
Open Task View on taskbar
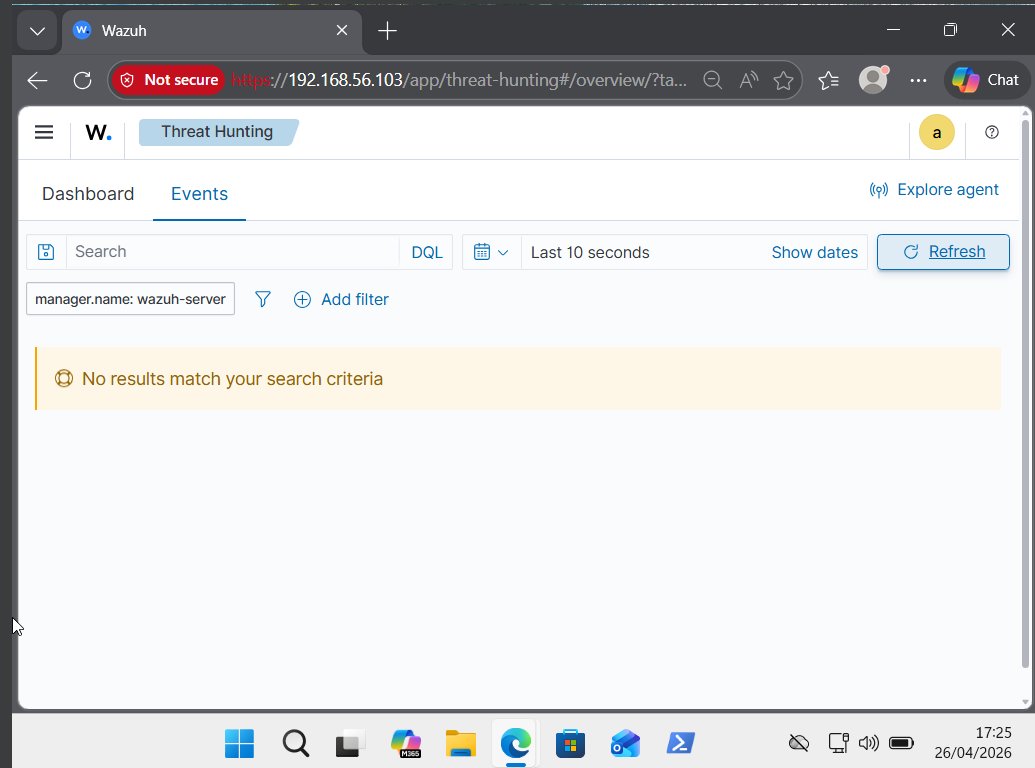click(350, 744)
